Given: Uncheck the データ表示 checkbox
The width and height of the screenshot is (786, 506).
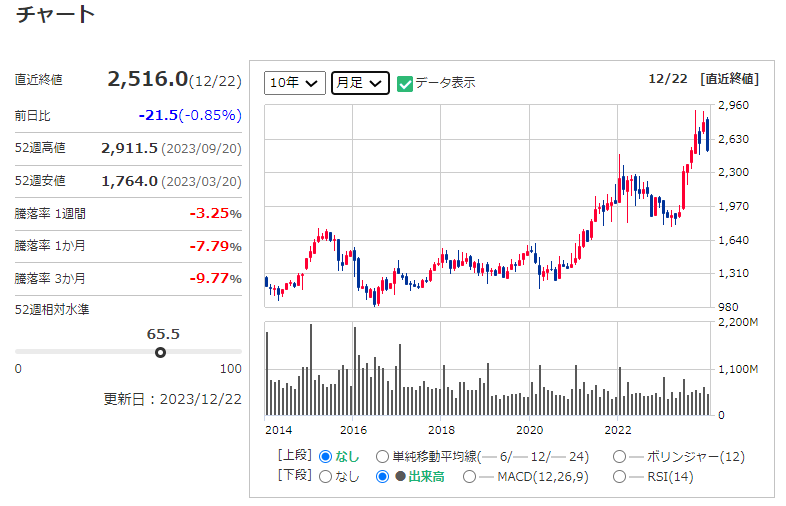Looking at the screenshot, I should coord(405,83).
